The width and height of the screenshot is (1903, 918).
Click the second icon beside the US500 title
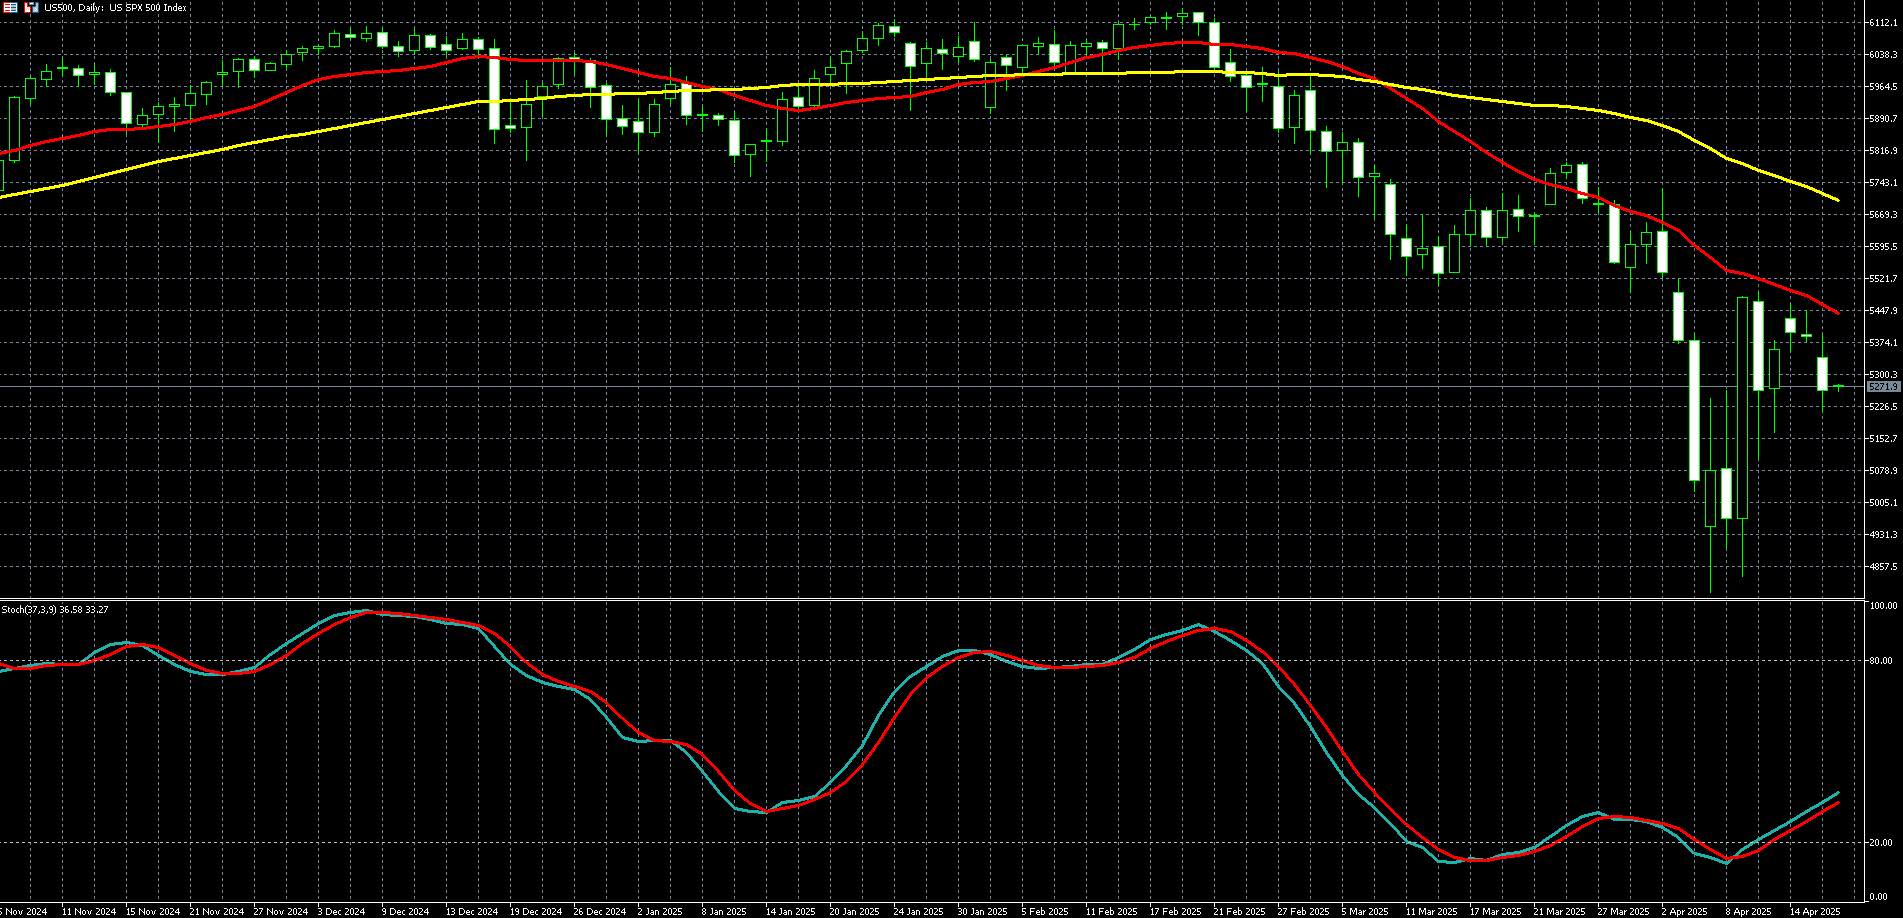tap(31, 7)
